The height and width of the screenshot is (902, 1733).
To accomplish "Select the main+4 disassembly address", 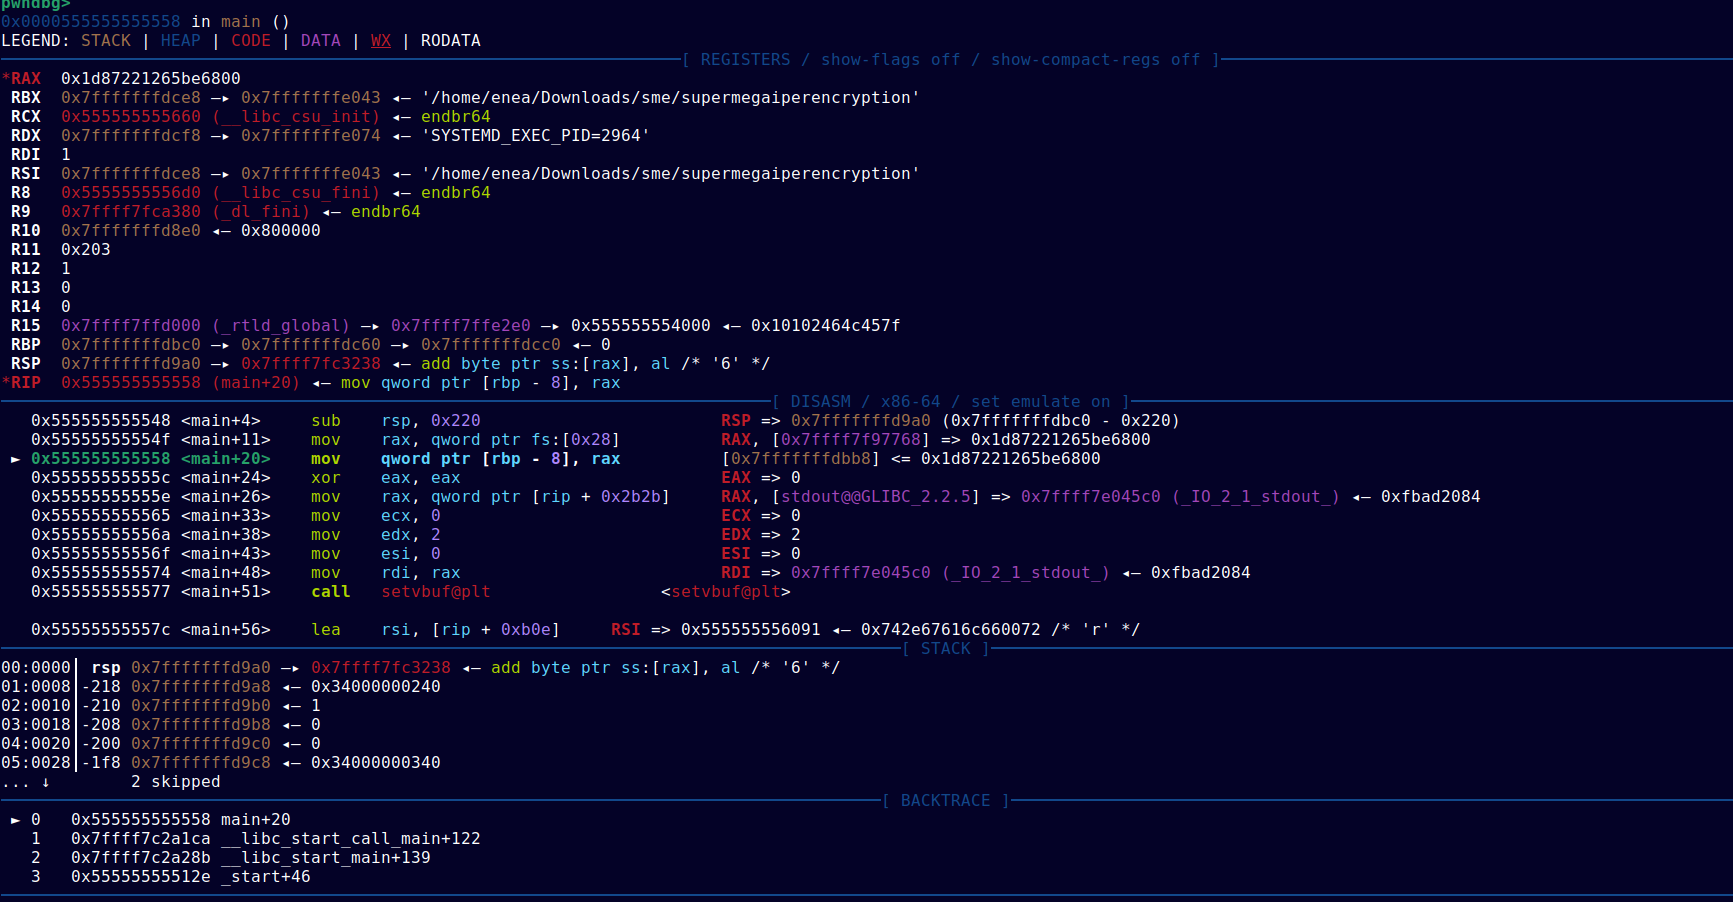I will [x=101, y=420].
